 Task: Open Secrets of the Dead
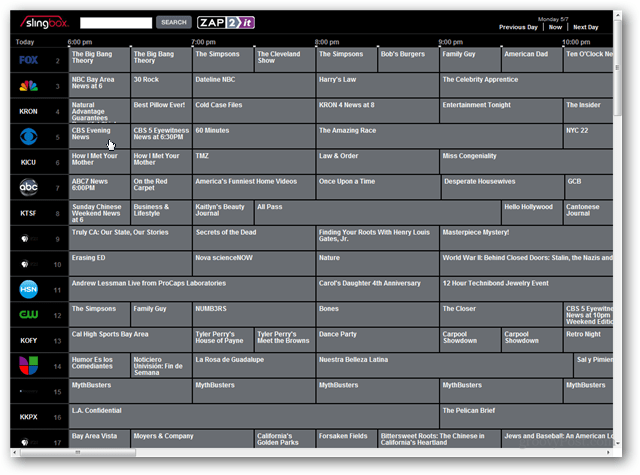tap(253, 238)
